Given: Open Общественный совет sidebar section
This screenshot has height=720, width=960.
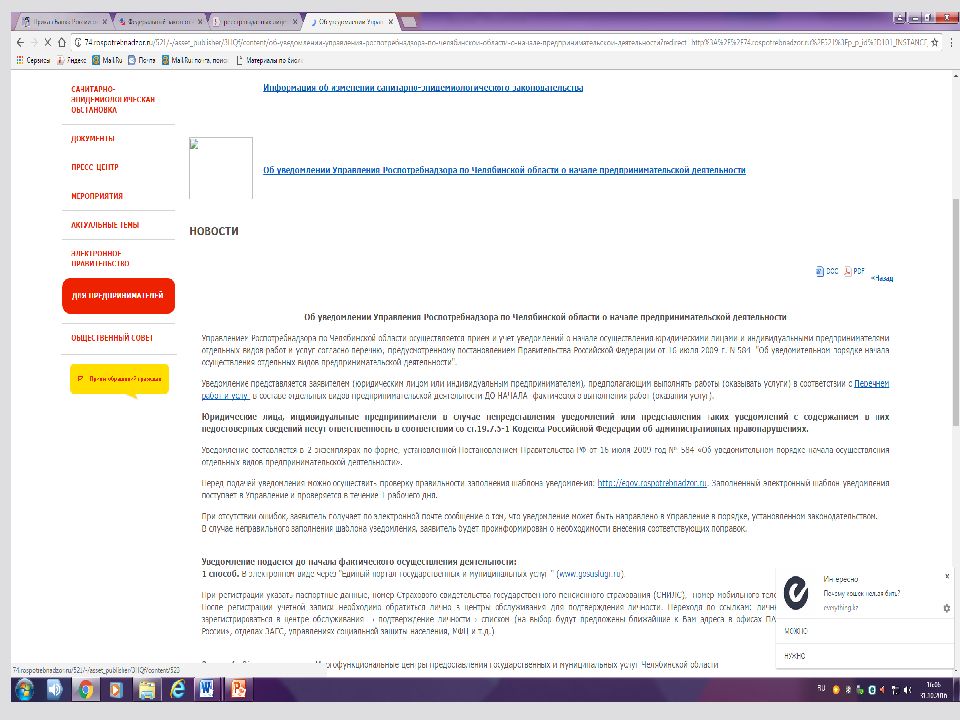Looking at the screenshot, I should [x=112, y=338].
